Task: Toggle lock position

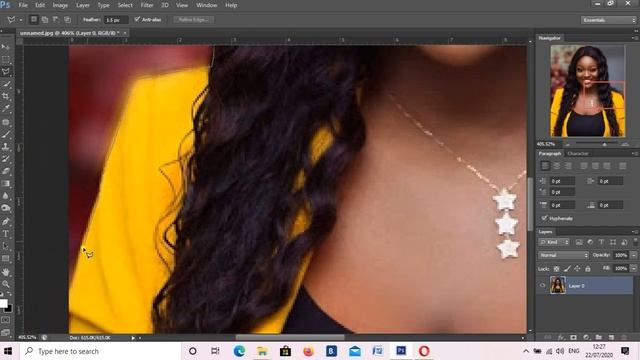Action: (577, 269)
